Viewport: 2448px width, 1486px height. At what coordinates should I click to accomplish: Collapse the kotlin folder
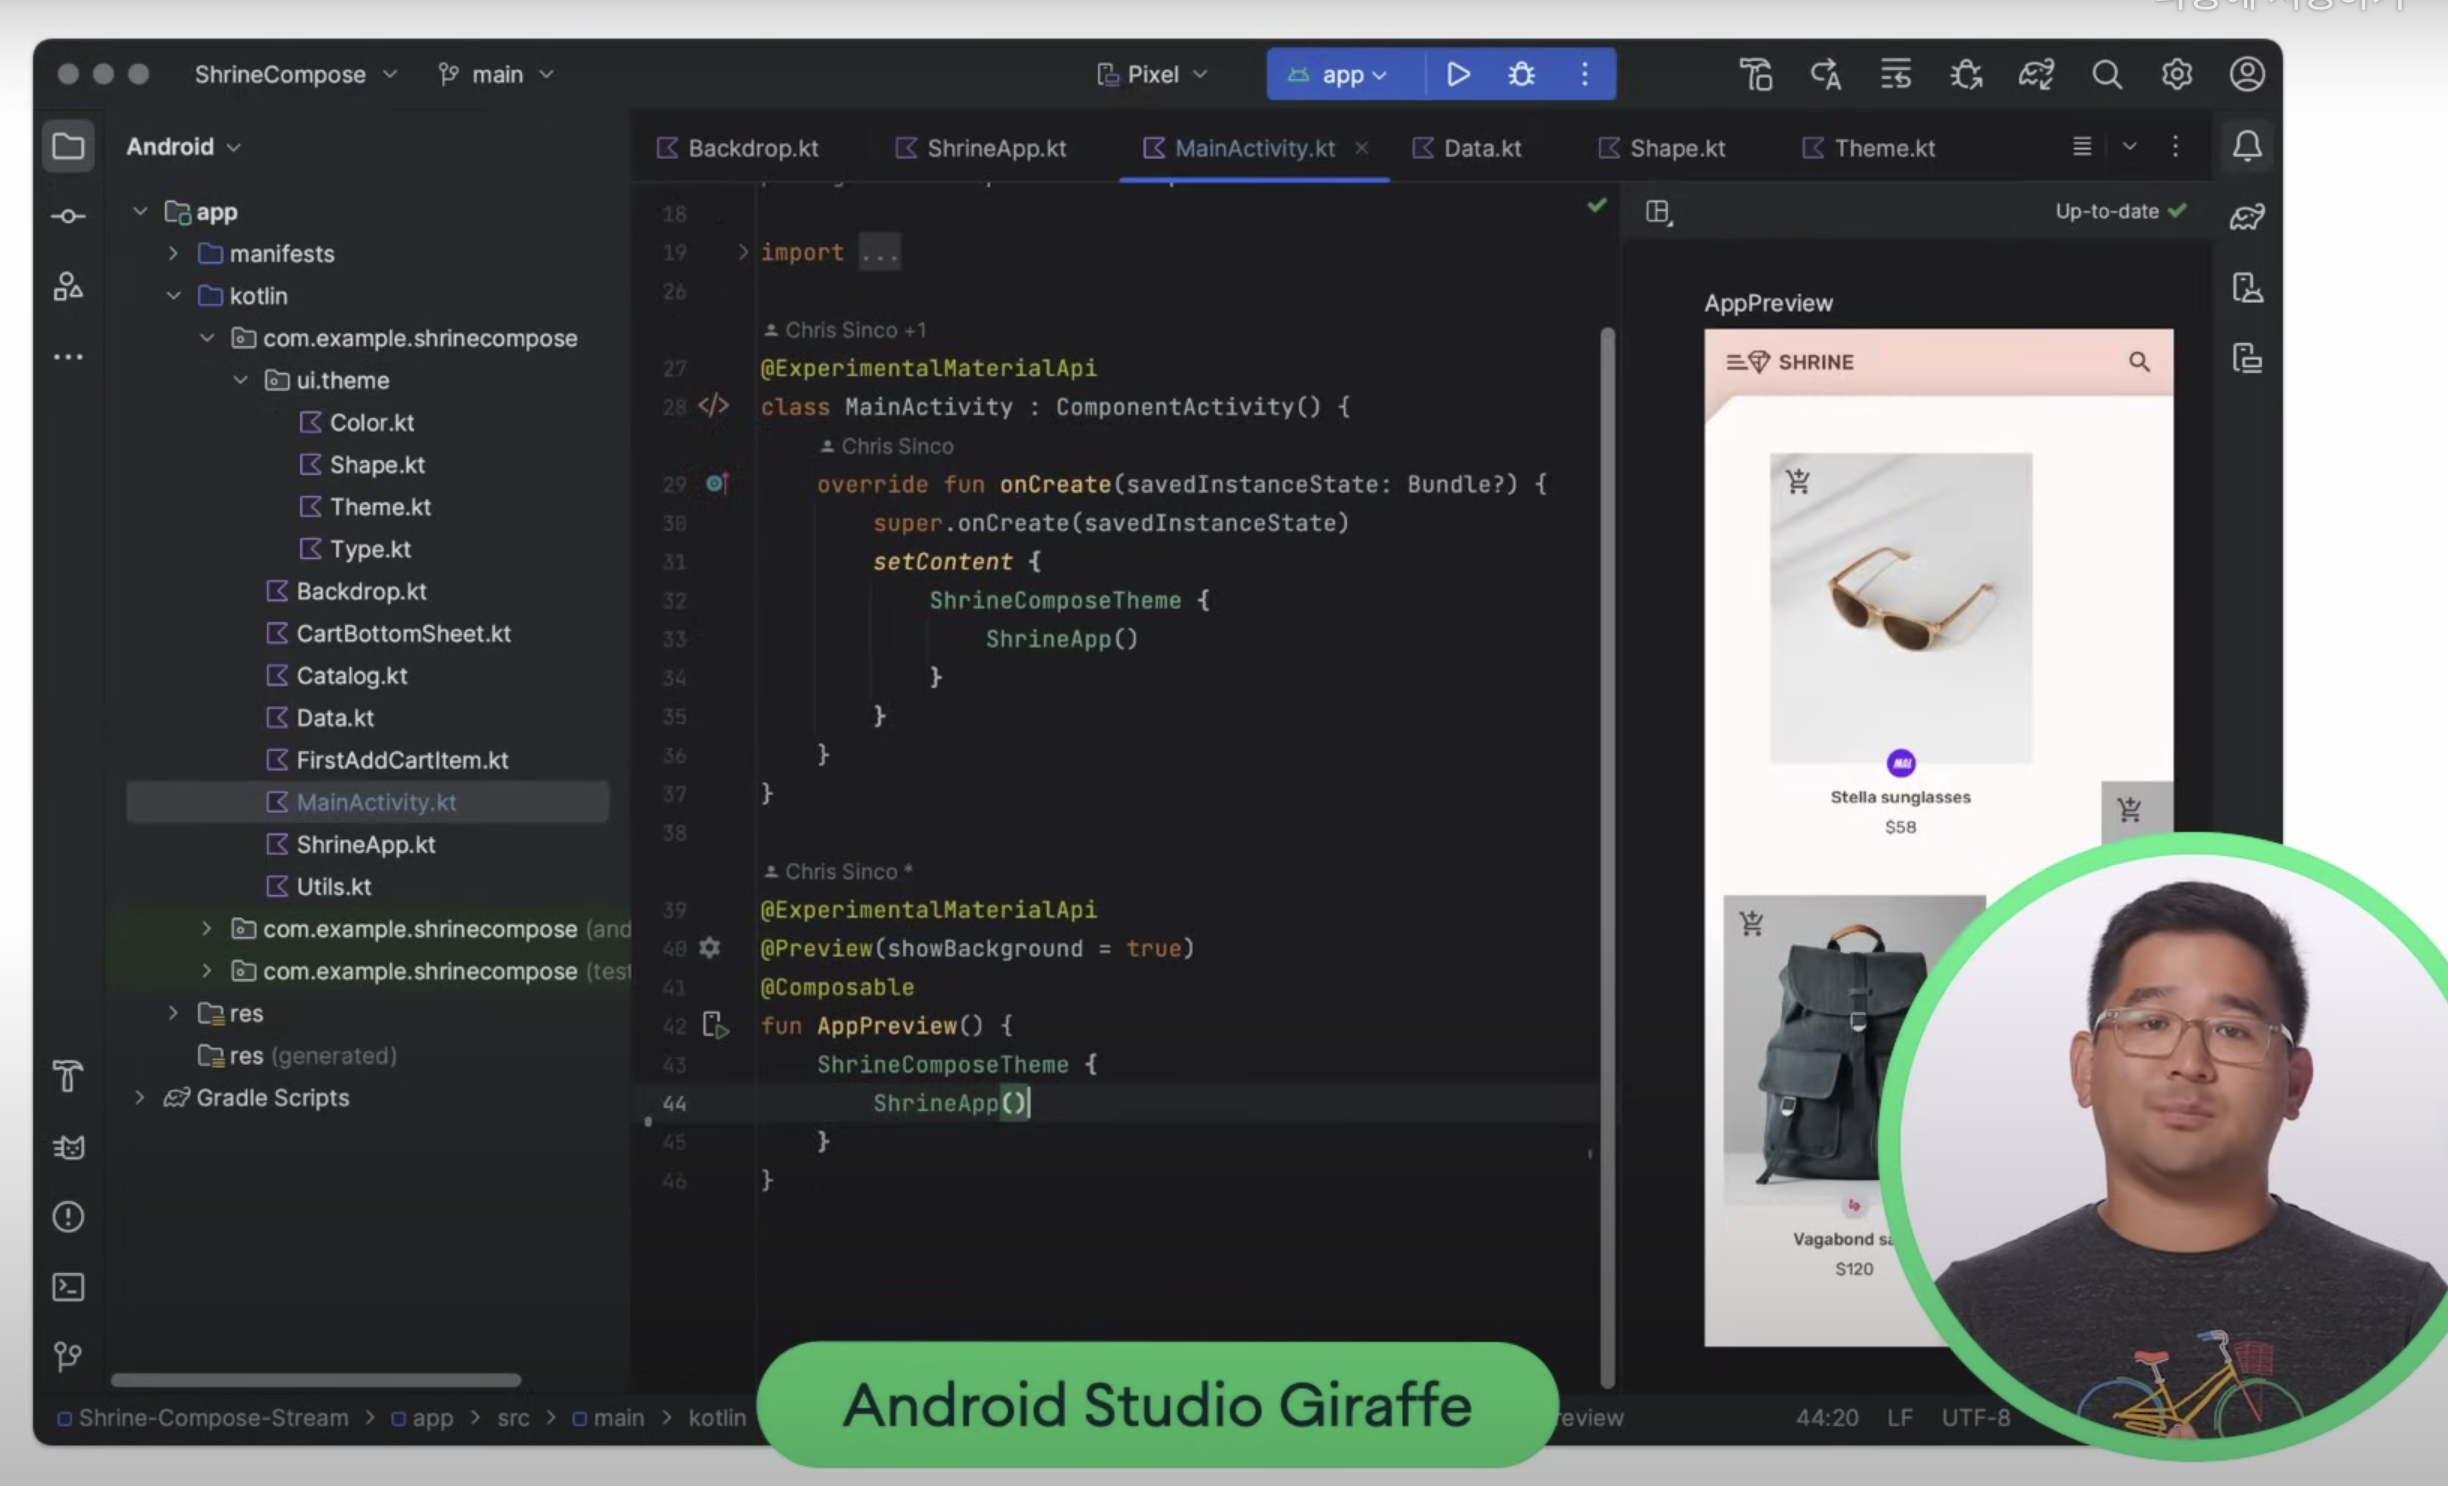click(173, 296)
